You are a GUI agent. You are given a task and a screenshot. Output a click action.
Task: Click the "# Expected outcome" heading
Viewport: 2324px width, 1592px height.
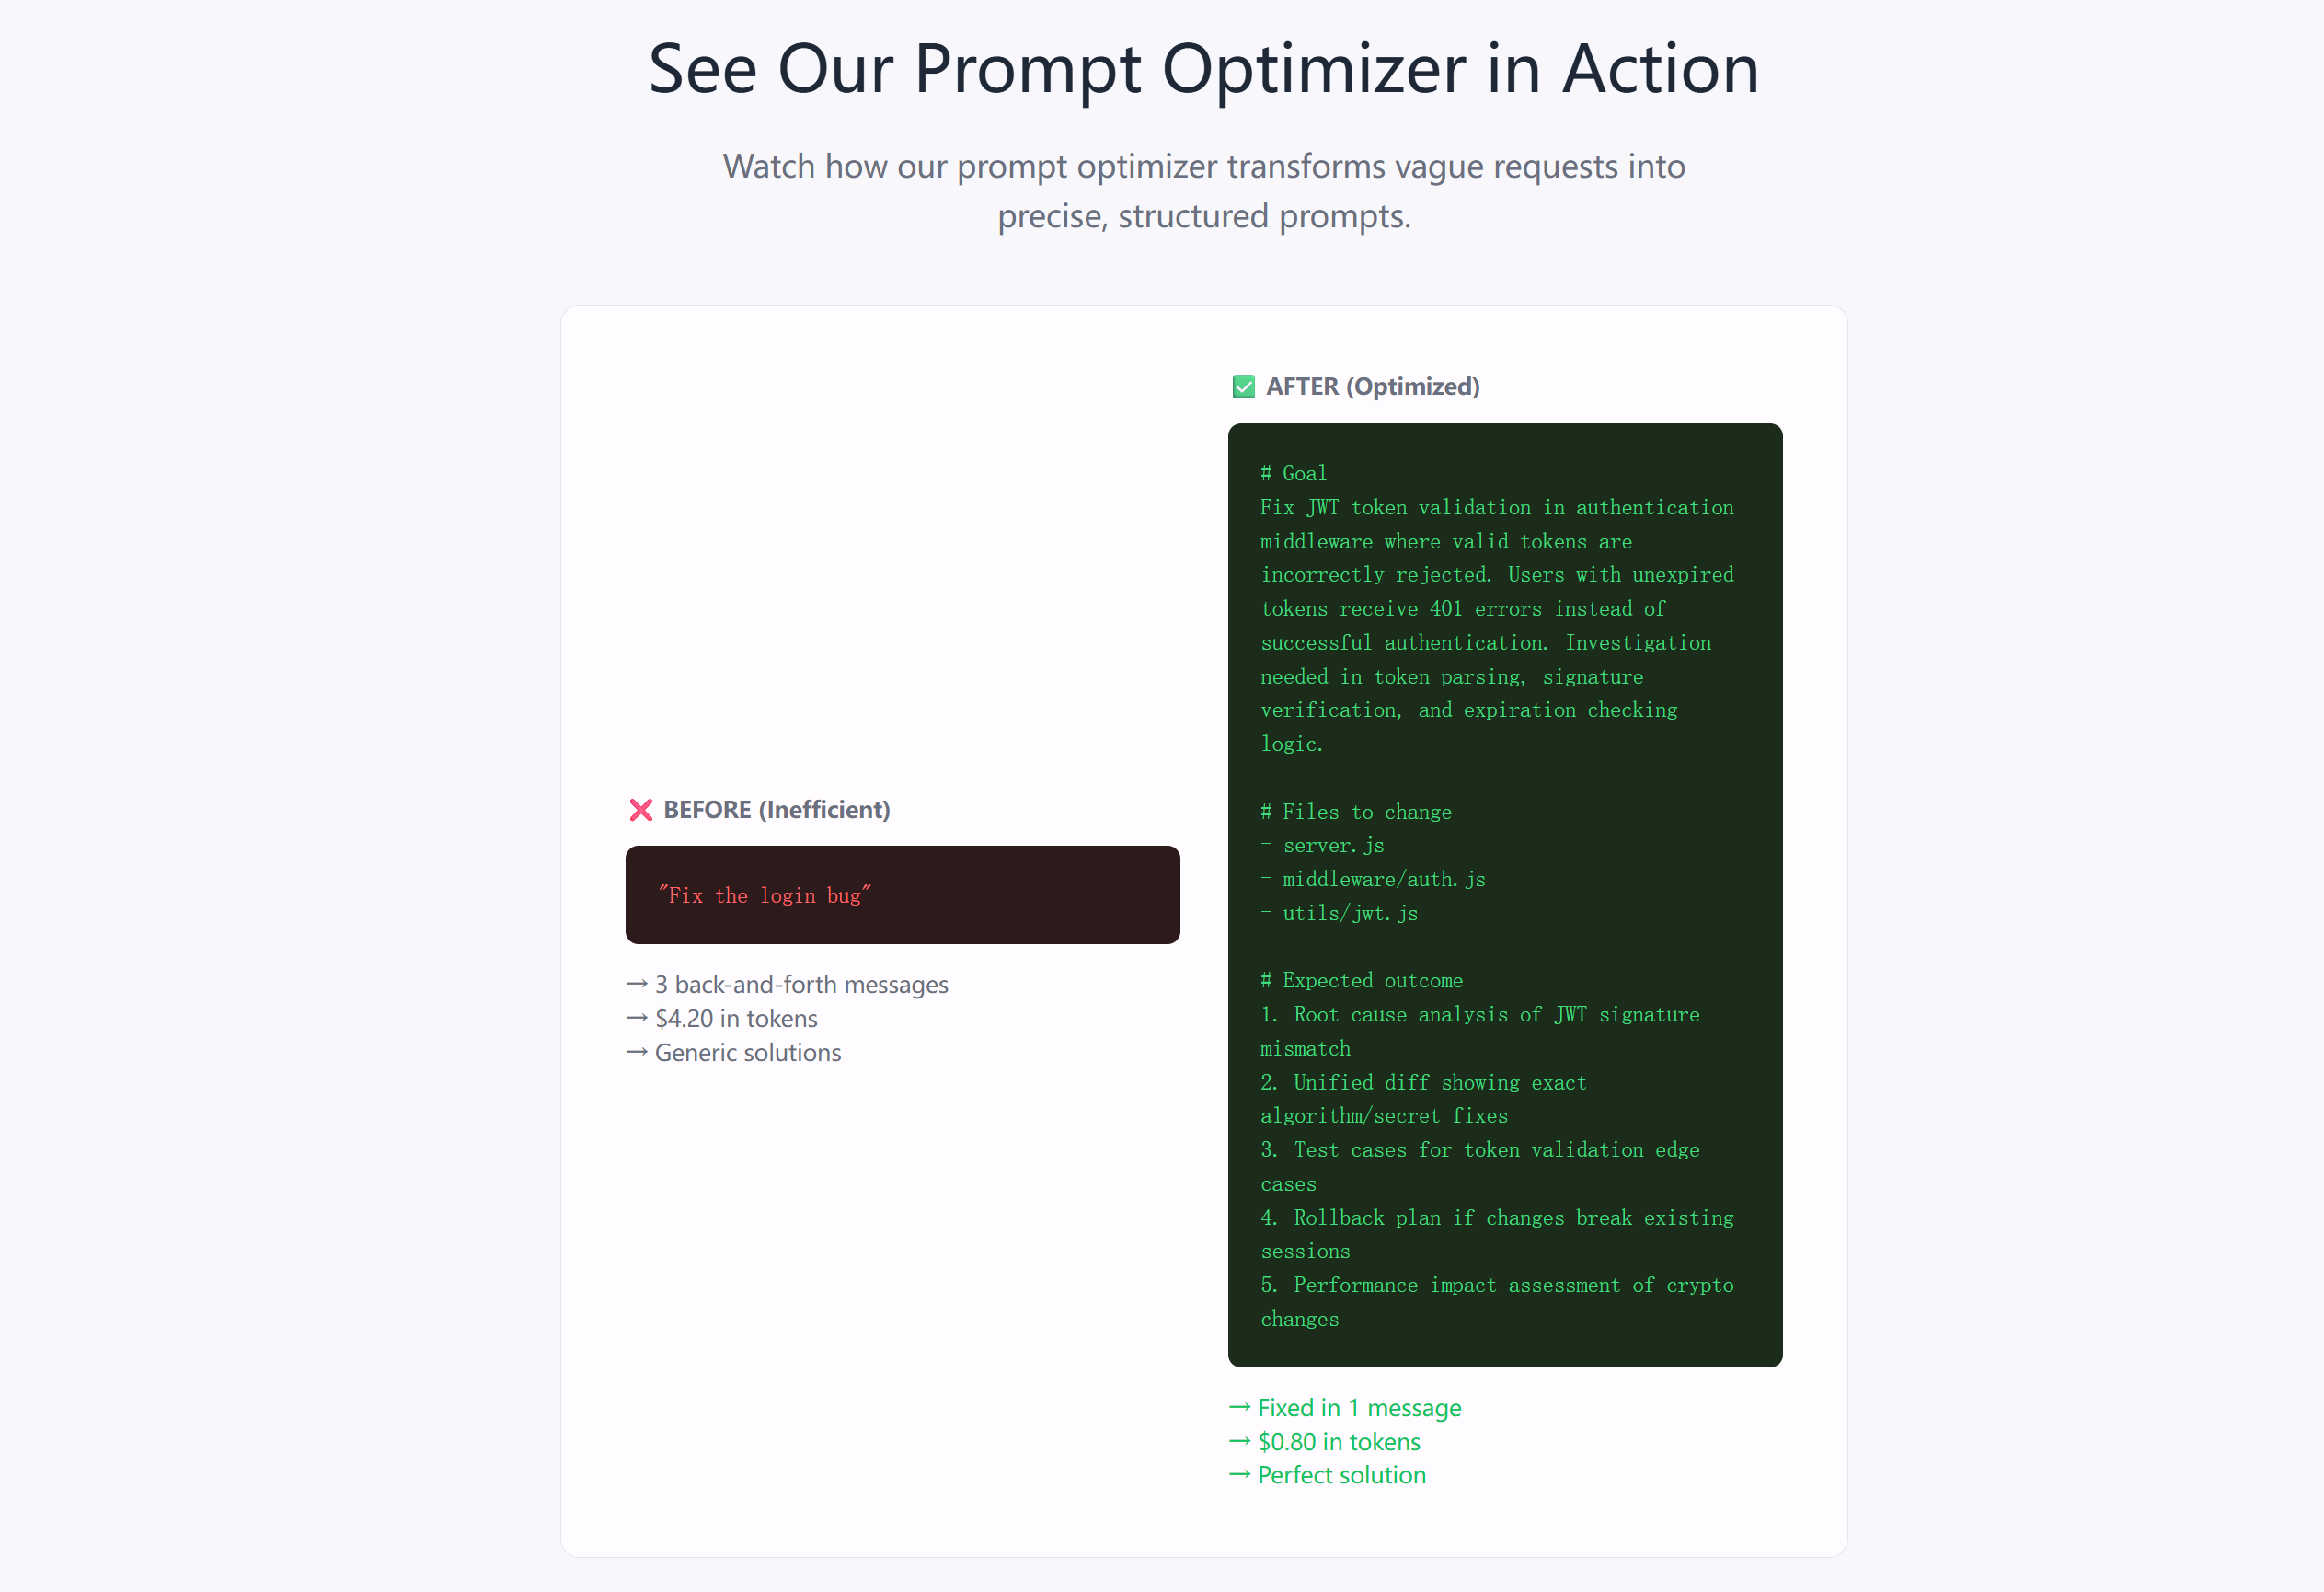pyautogui.click(x=1361, y=980)
